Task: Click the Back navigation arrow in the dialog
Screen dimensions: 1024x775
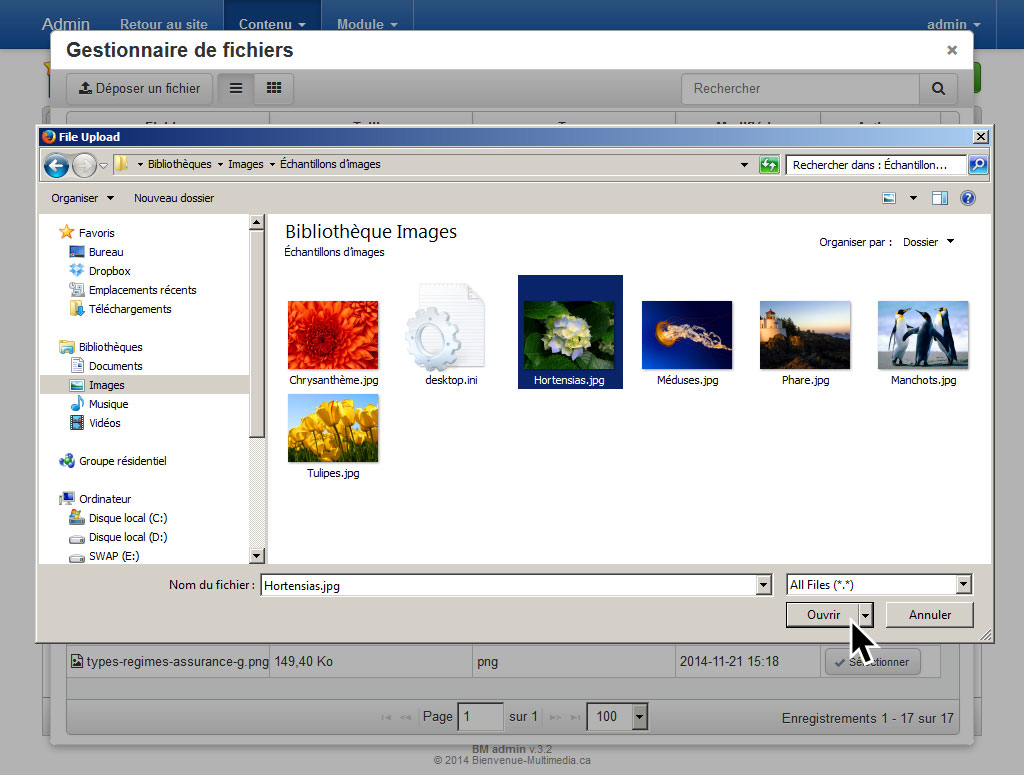Action: [x=56, y=165]
